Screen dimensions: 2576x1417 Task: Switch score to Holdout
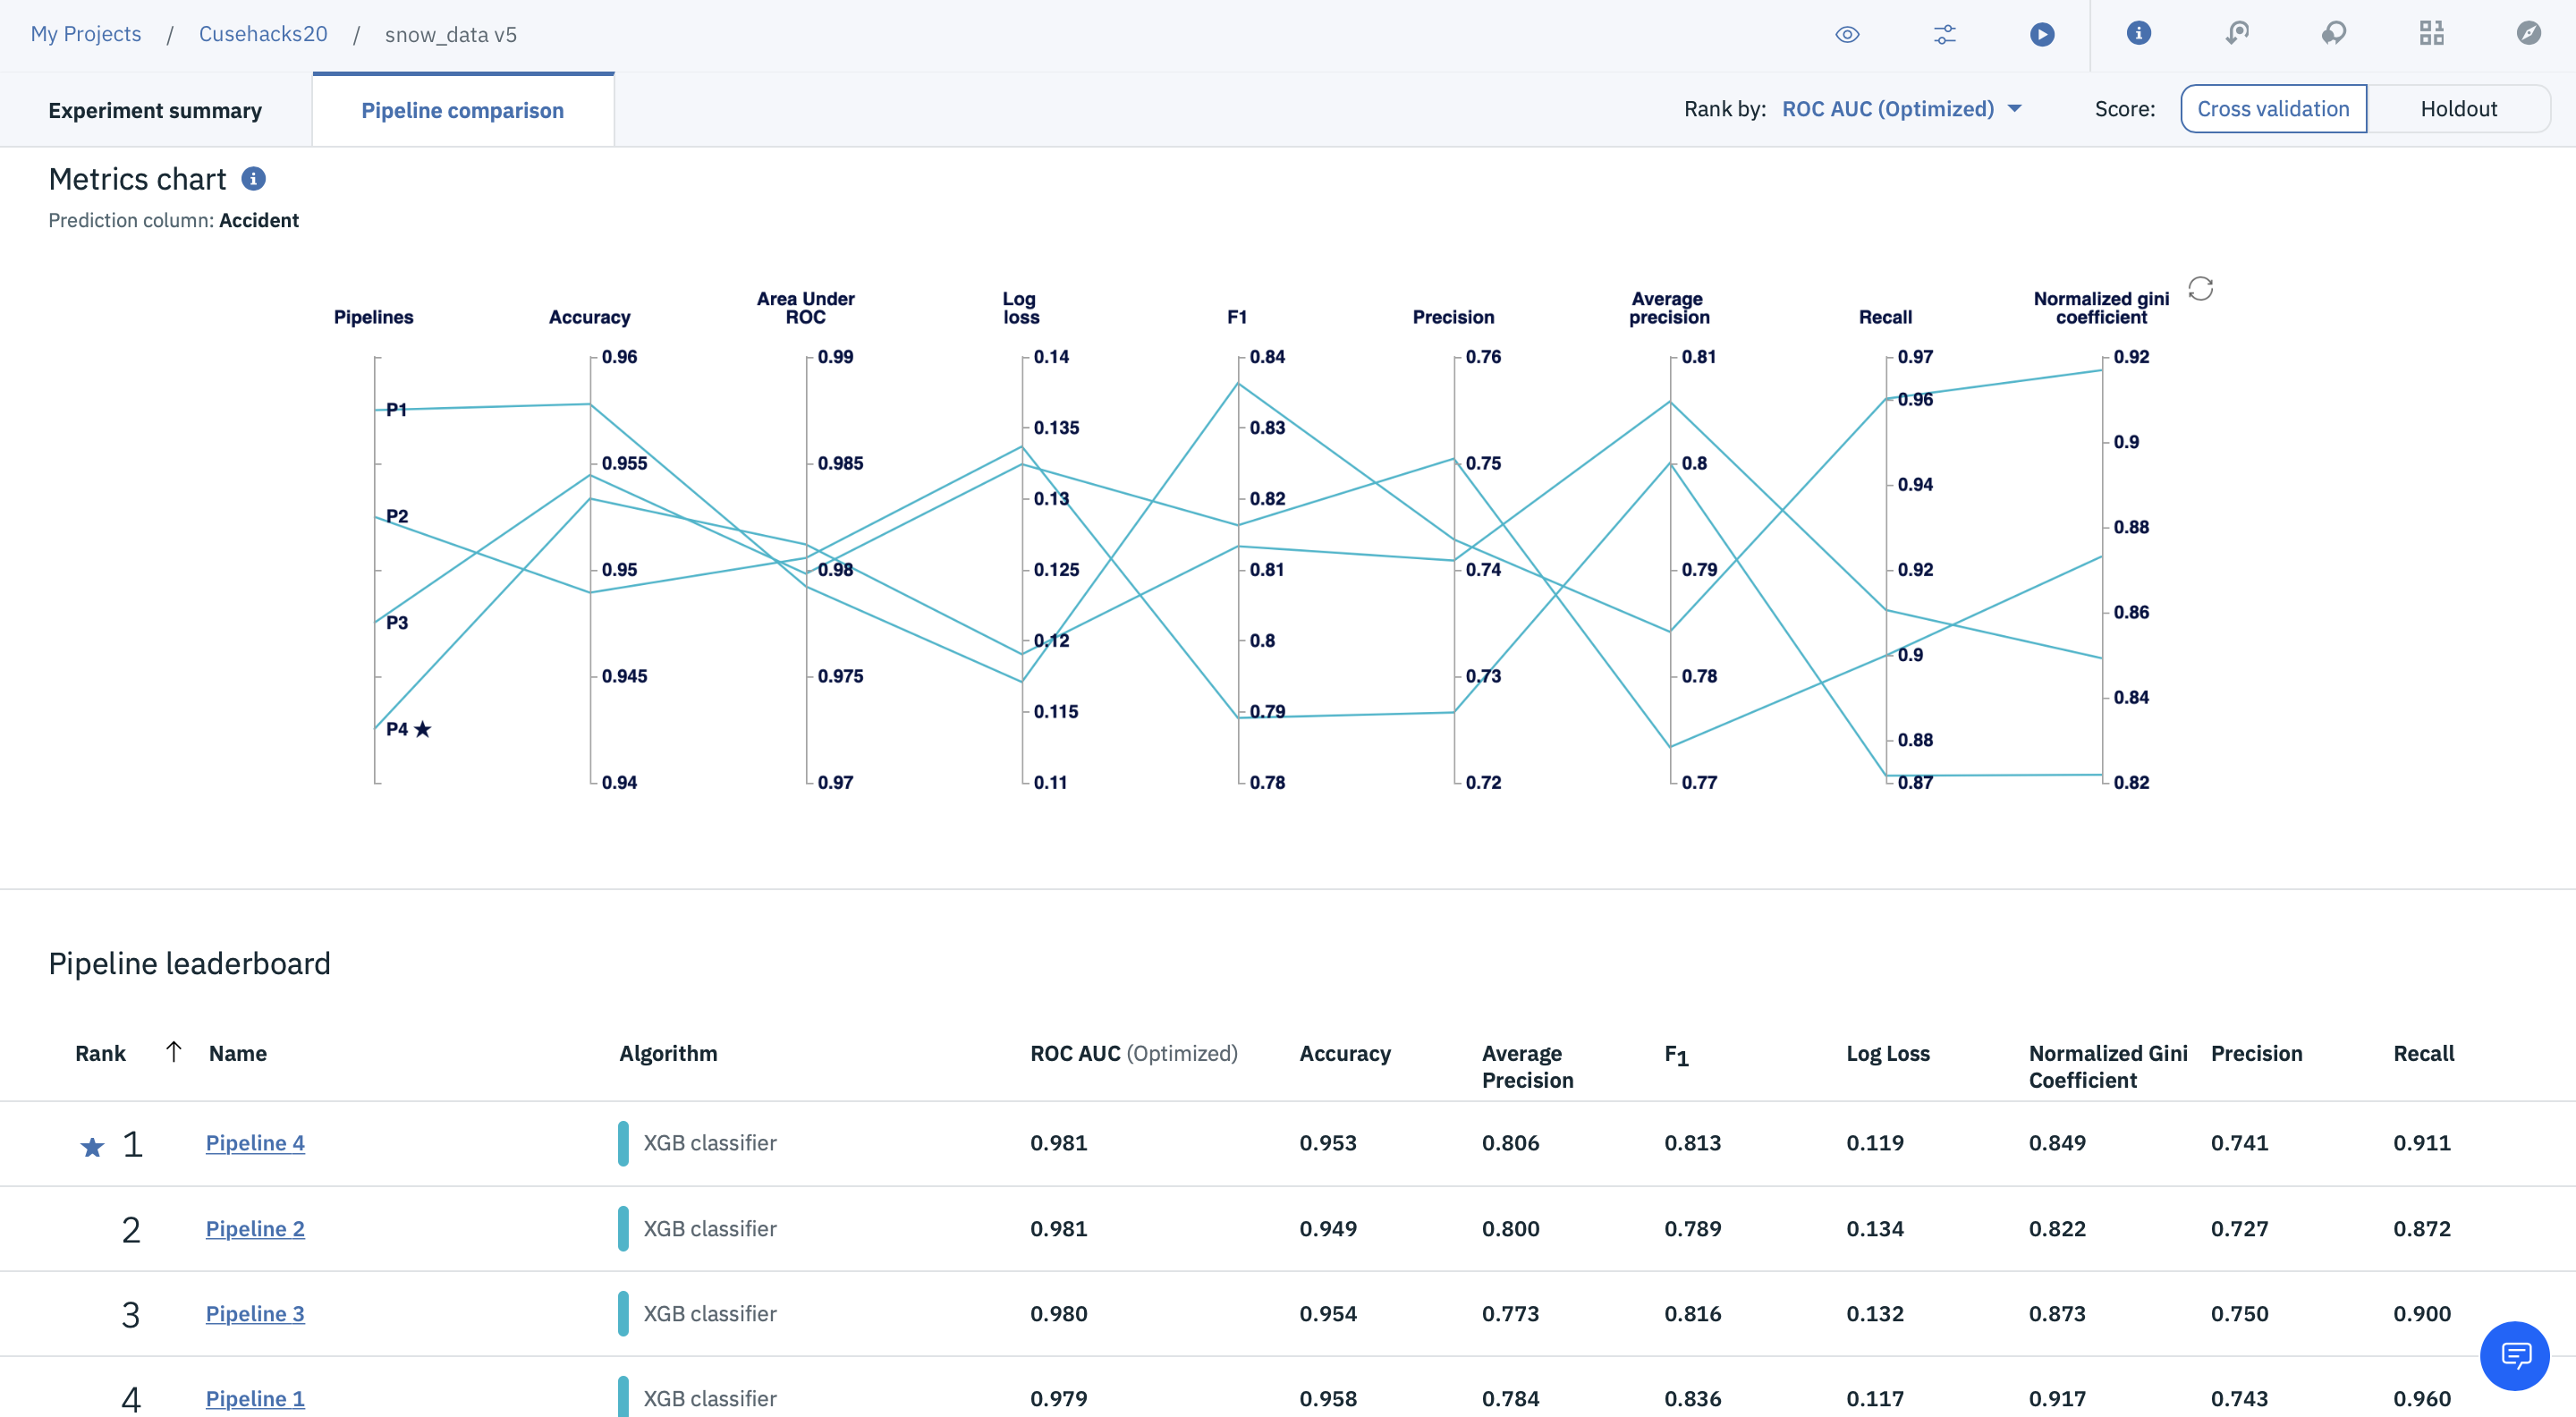click(2458, 109)
